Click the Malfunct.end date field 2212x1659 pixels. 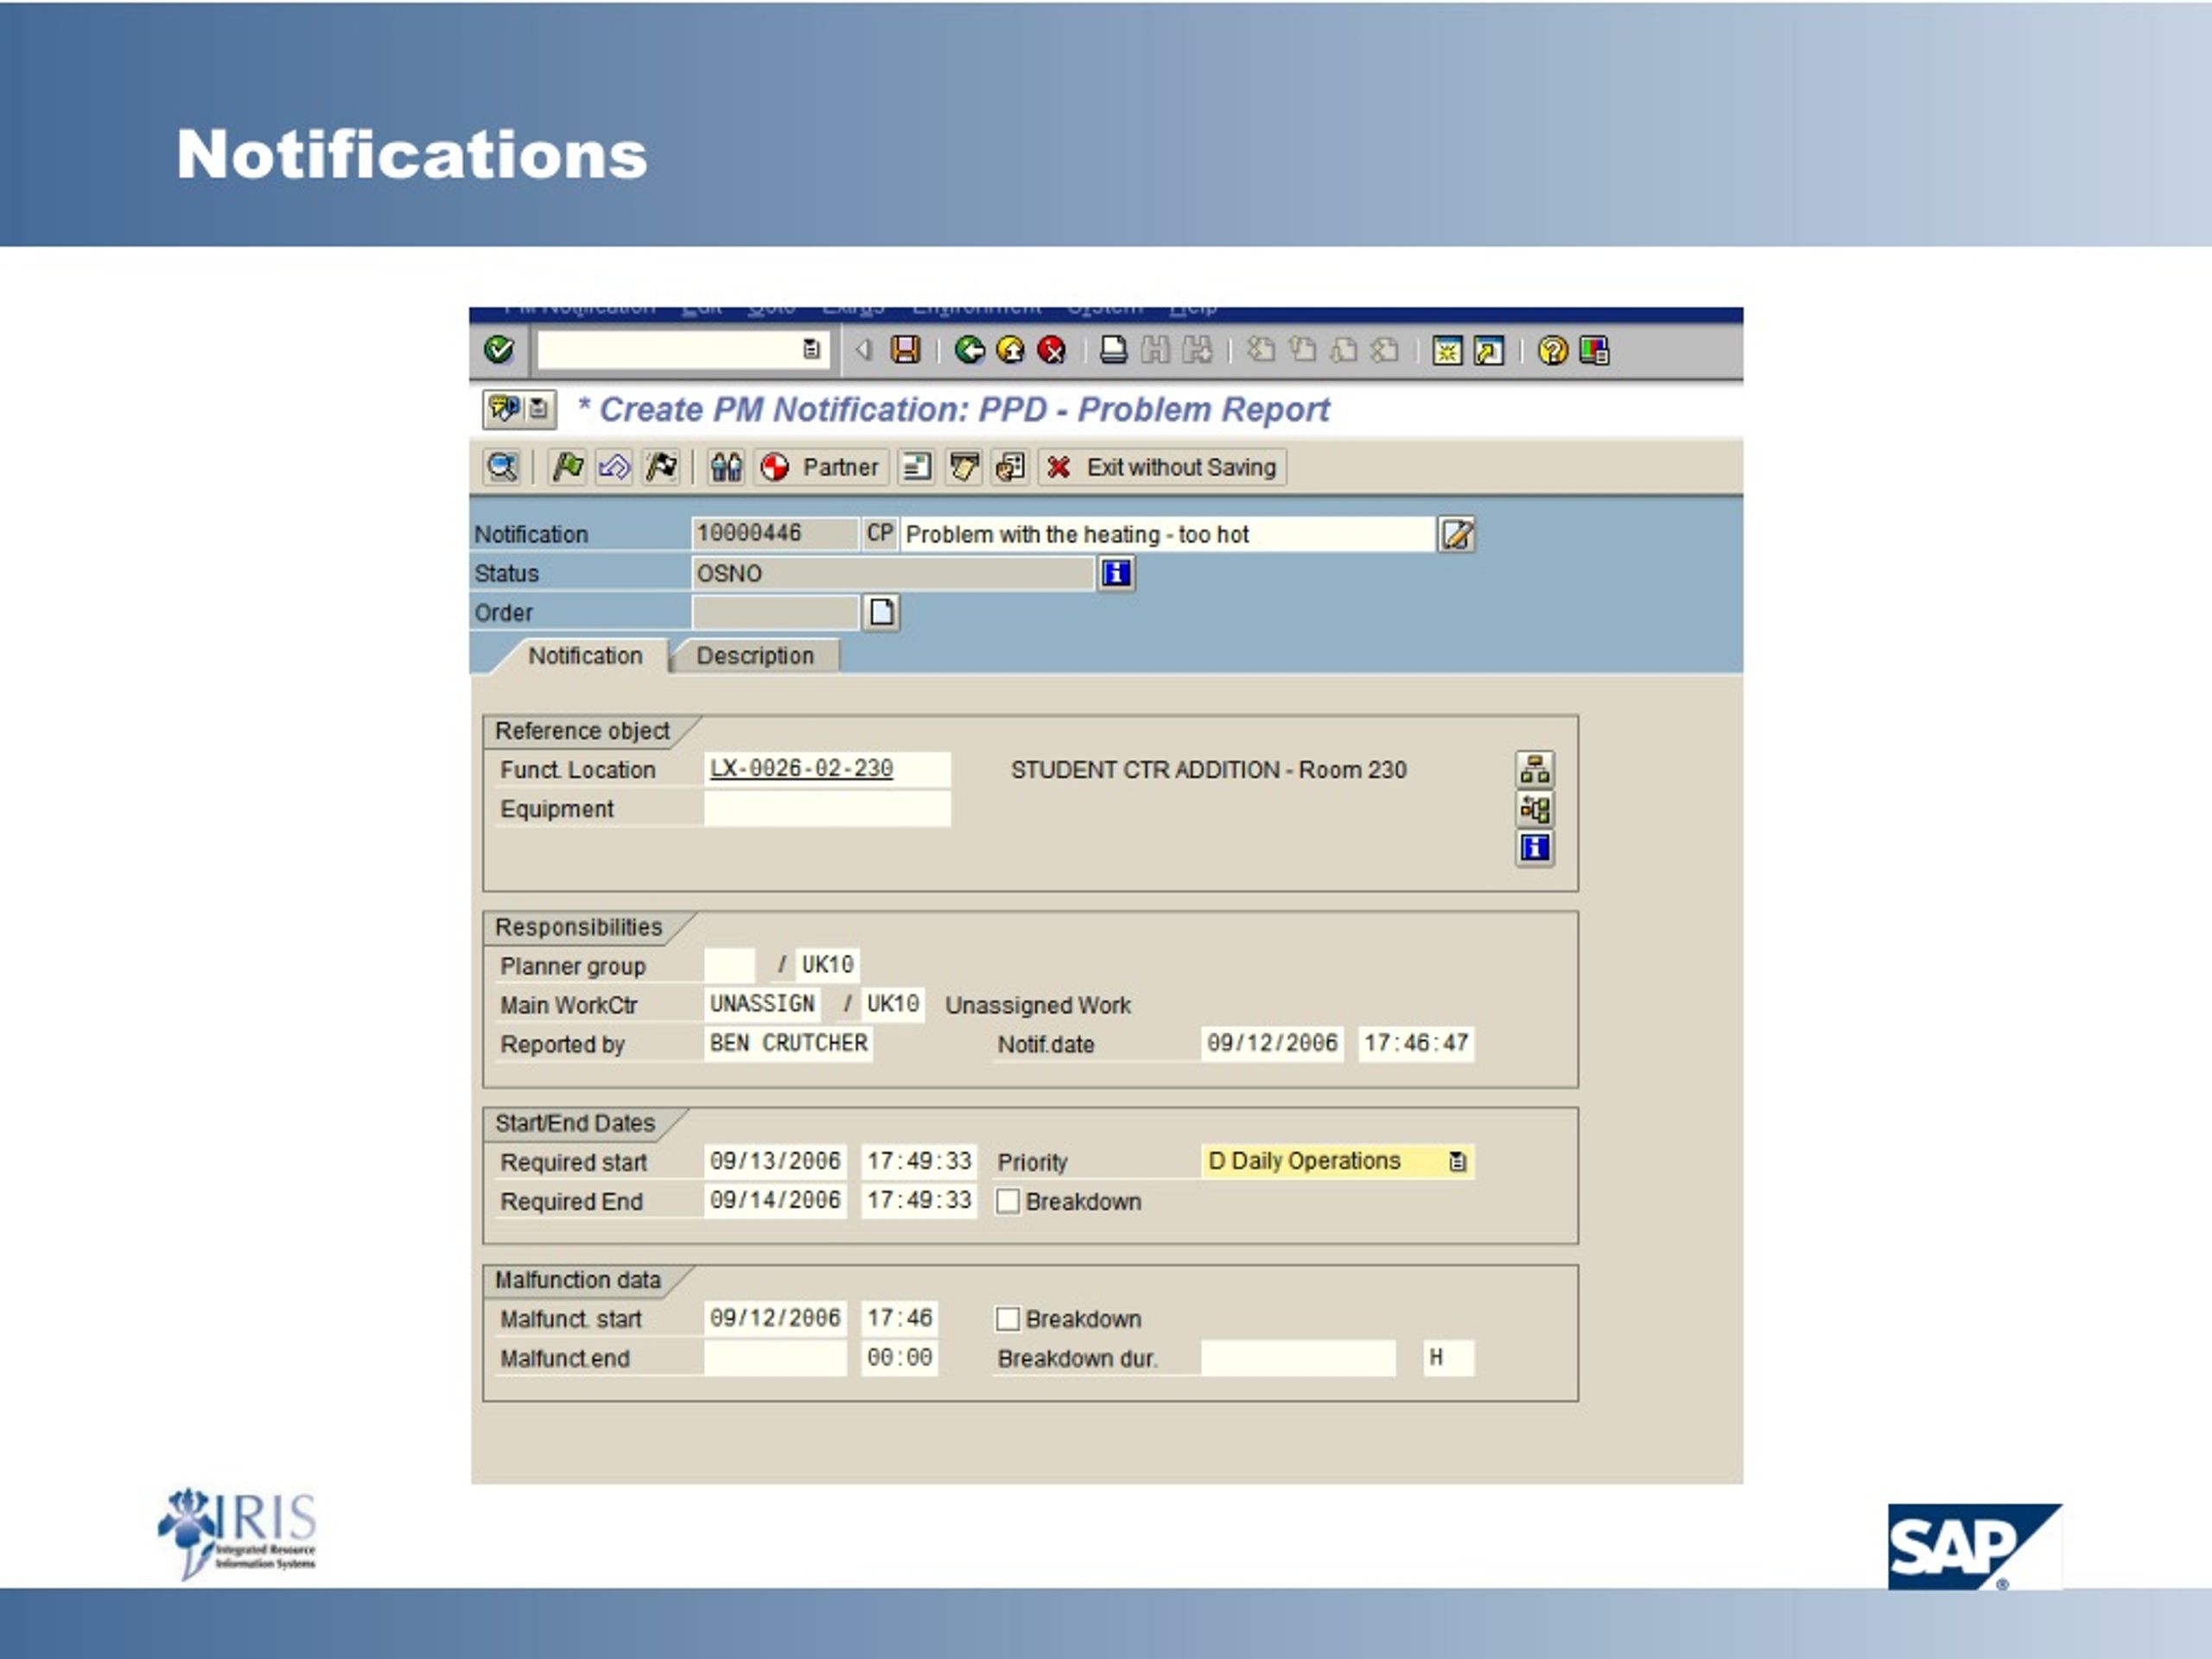click(775, 1358)
